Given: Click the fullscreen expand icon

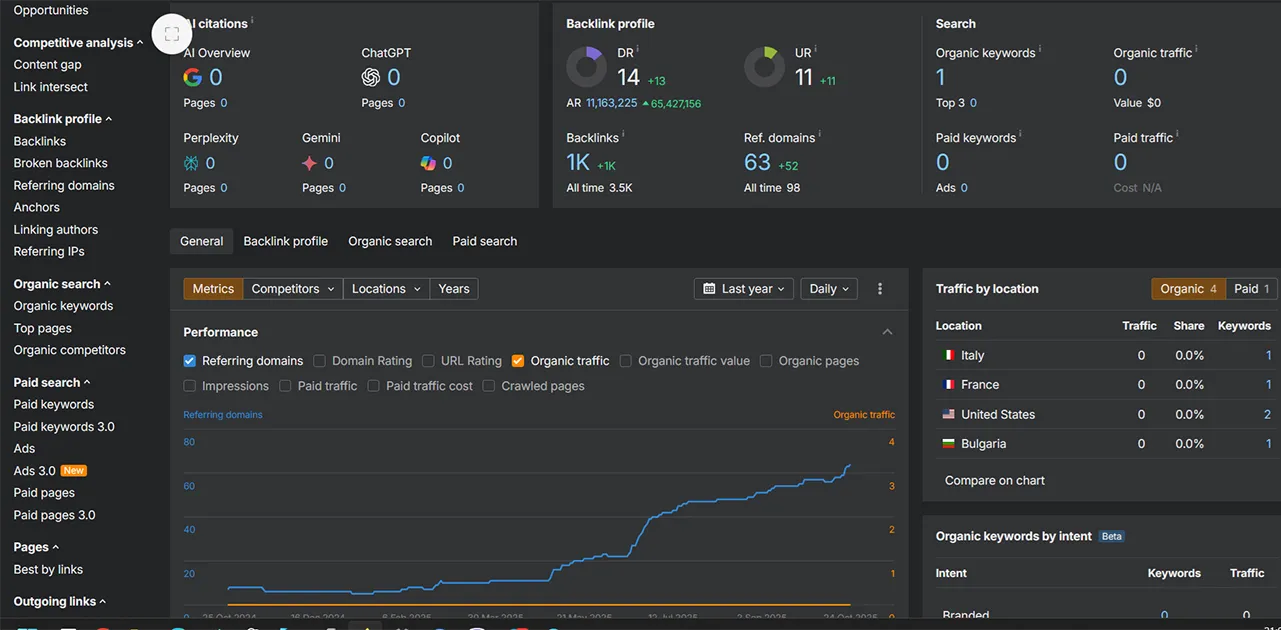Looking at the screenshot, I should point(172,33).
